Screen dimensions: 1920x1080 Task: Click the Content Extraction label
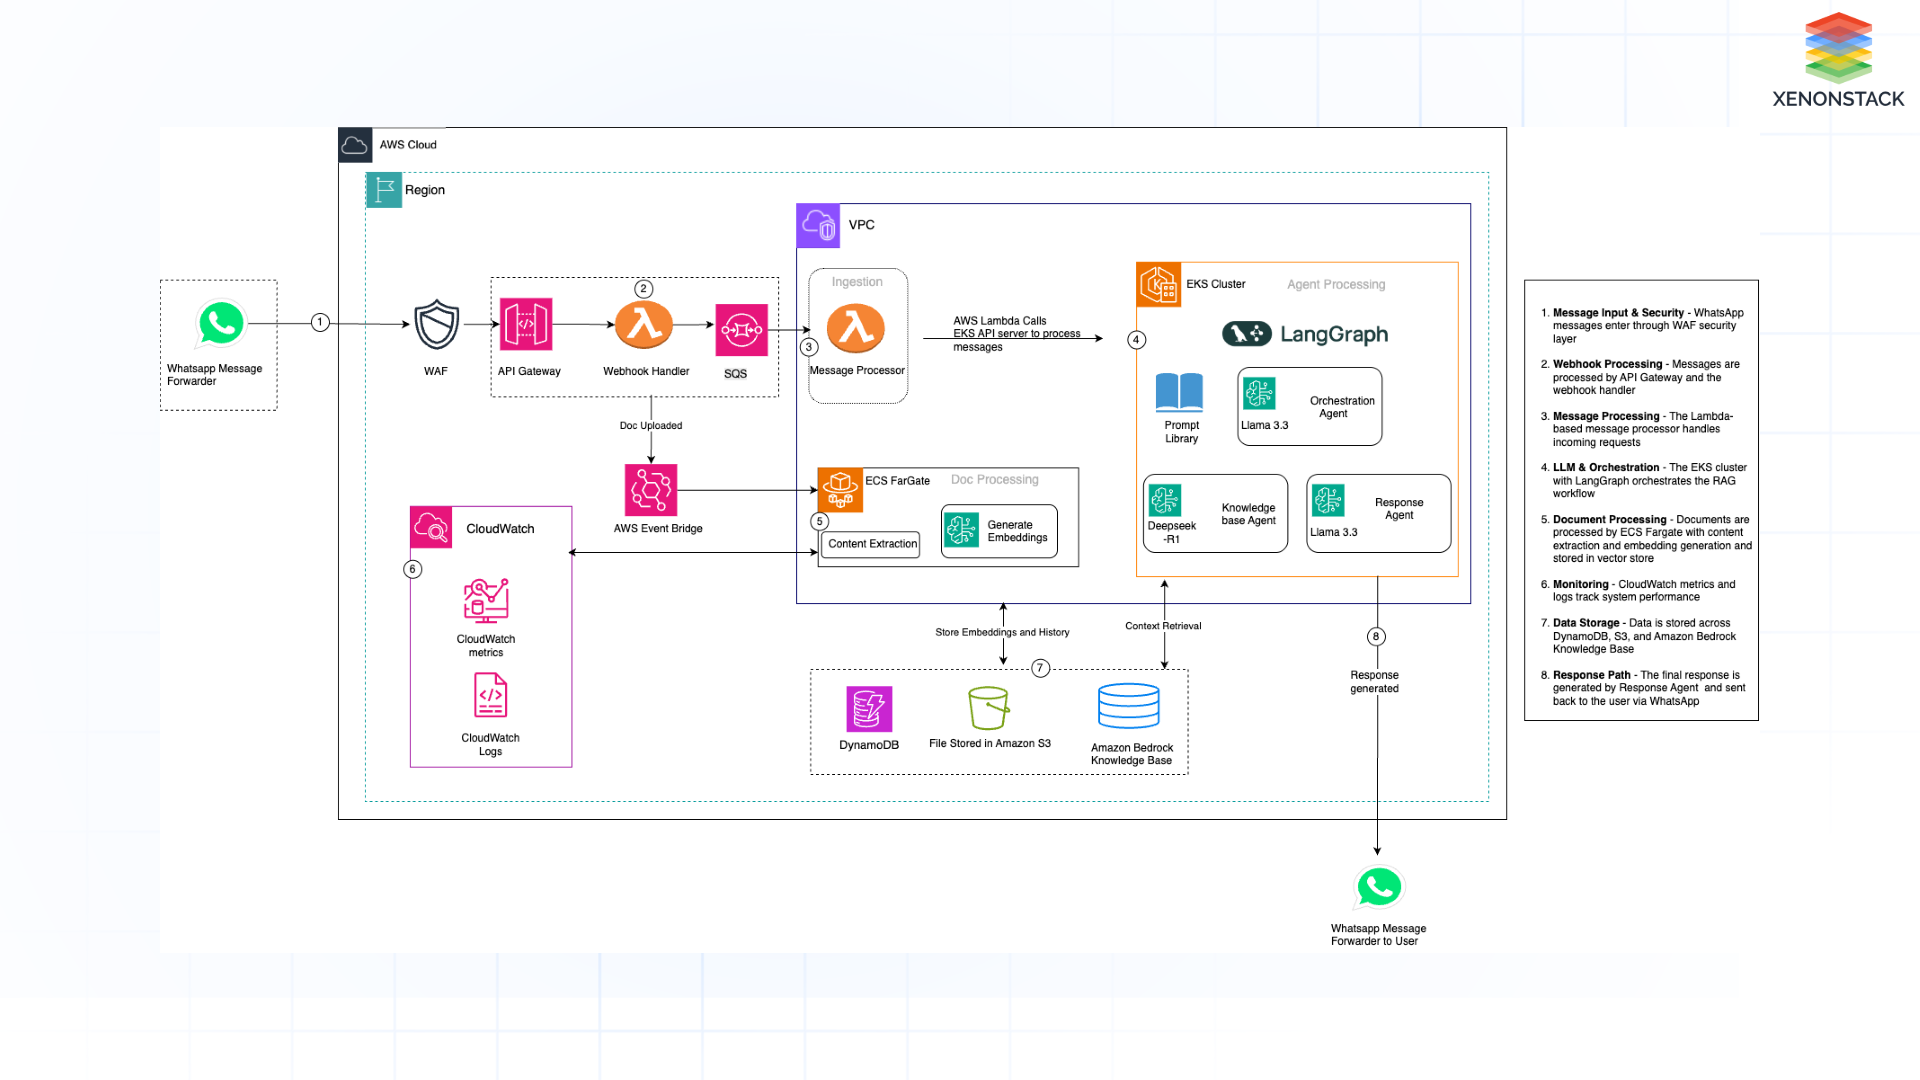point(870,544)
